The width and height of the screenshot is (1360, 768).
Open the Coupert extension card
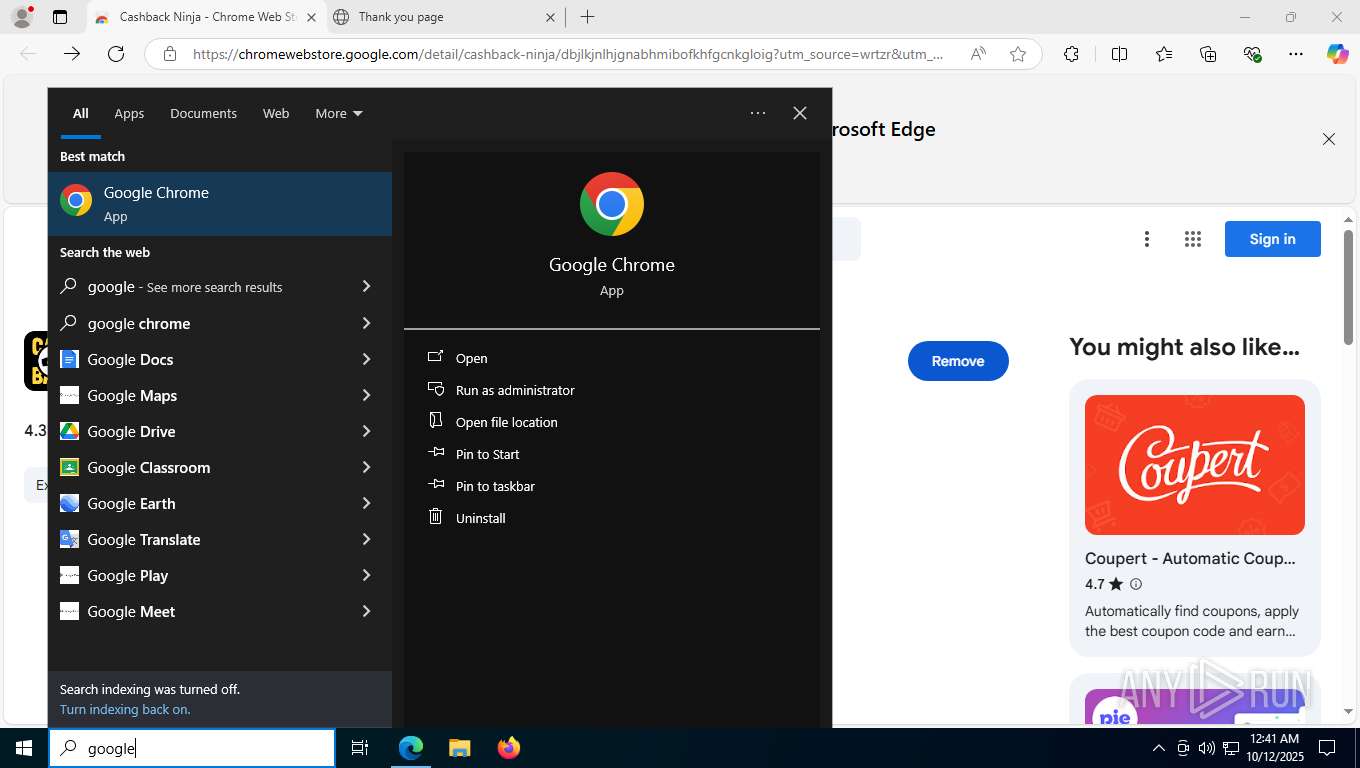(x=1195, y=517)
